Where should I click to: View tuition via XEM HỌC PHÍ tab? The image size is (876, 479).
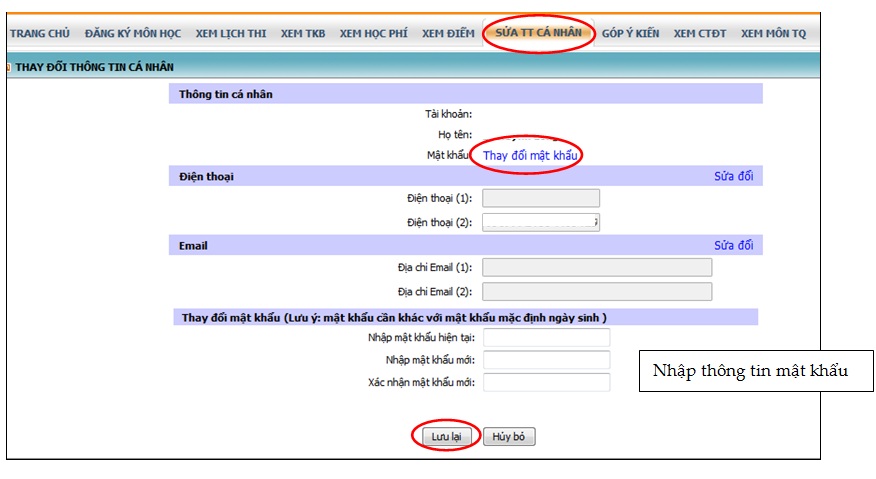(x=373, y=33)
